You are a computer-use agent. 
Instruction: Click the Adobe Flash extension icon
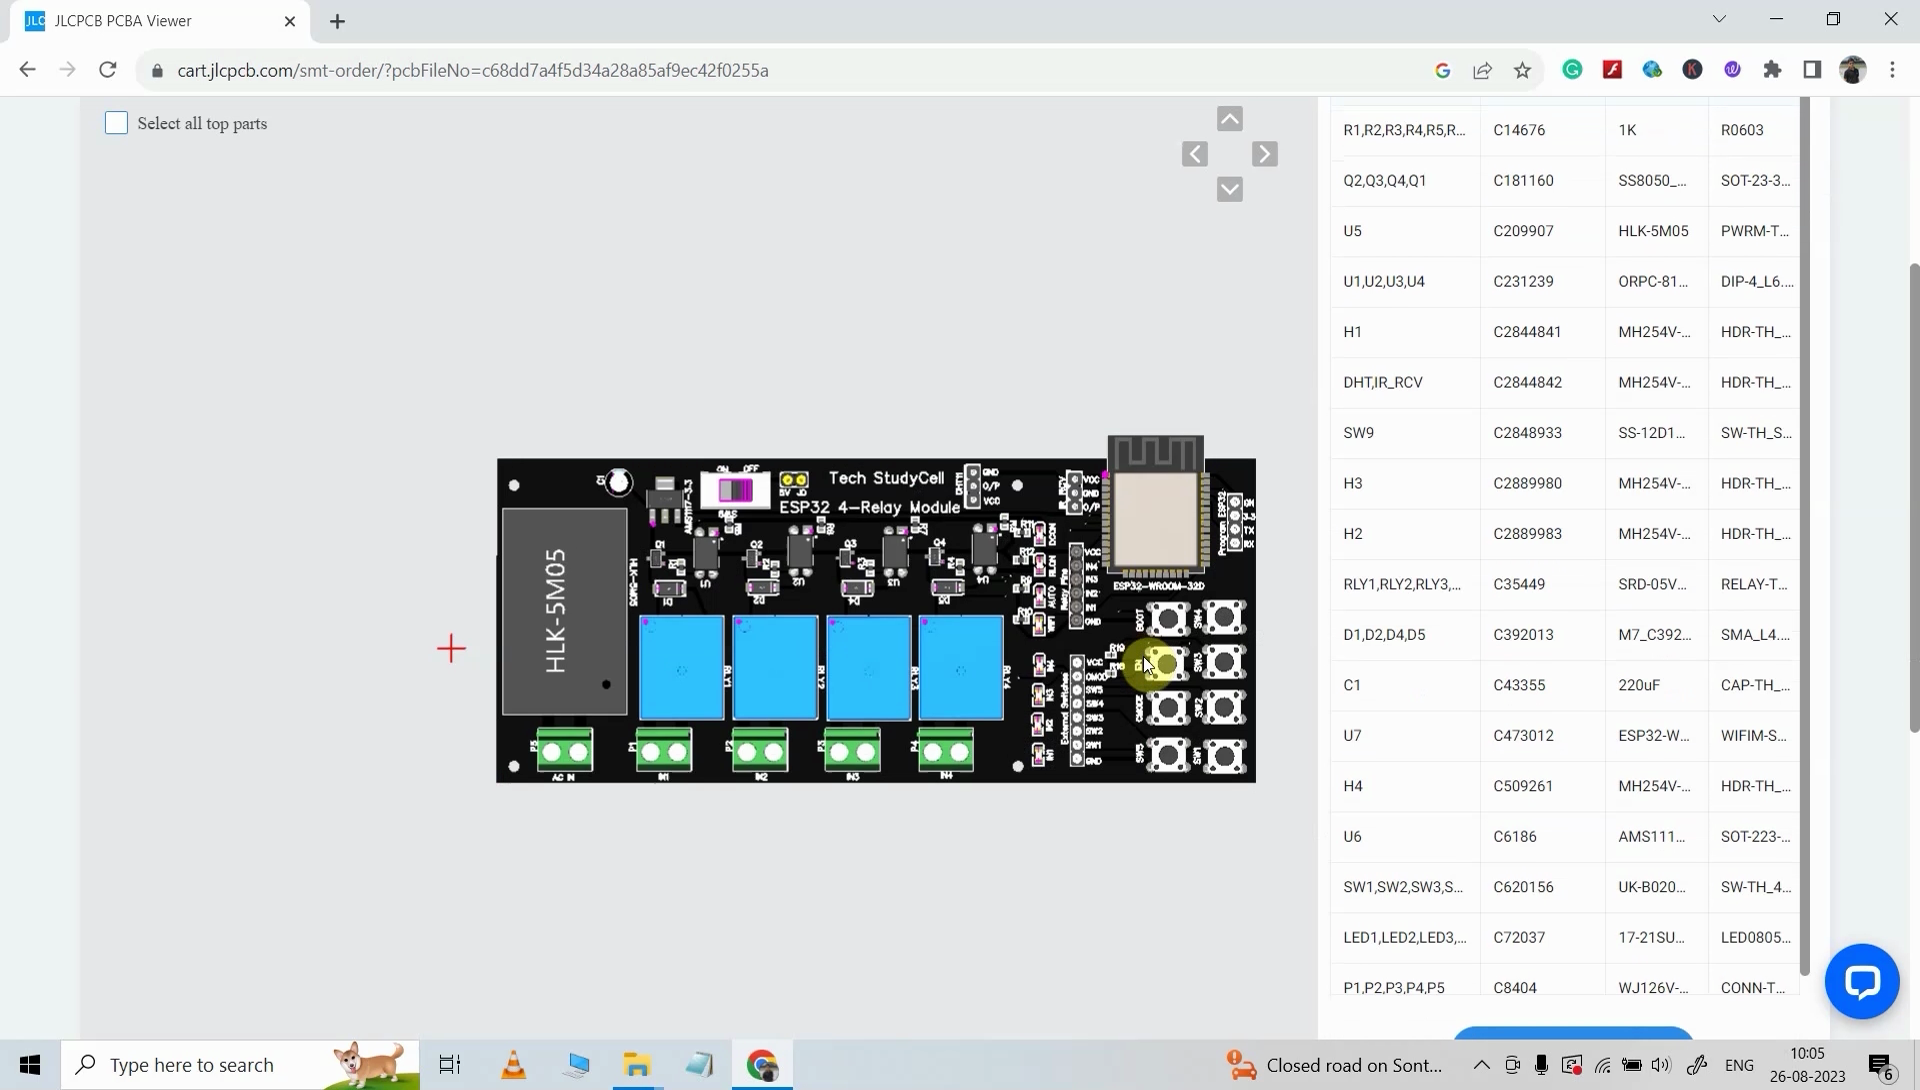click(1613, 70)
